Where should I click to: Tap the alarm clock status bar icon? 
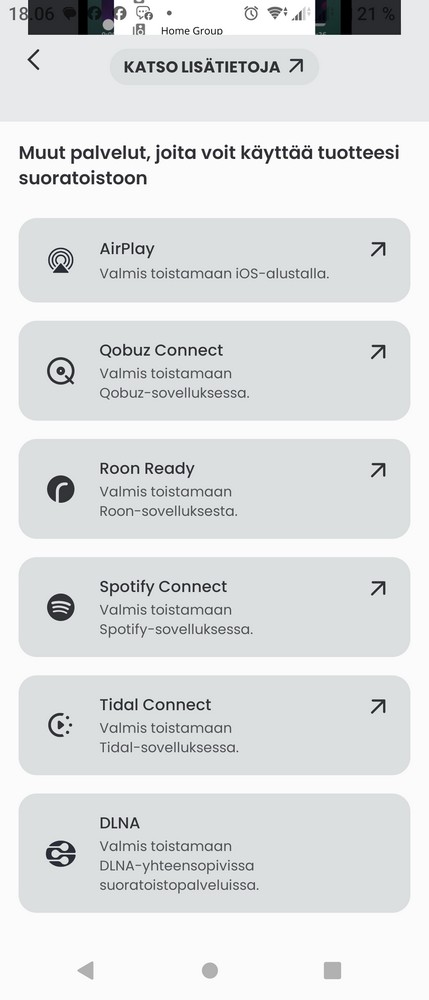pos(251,13)
